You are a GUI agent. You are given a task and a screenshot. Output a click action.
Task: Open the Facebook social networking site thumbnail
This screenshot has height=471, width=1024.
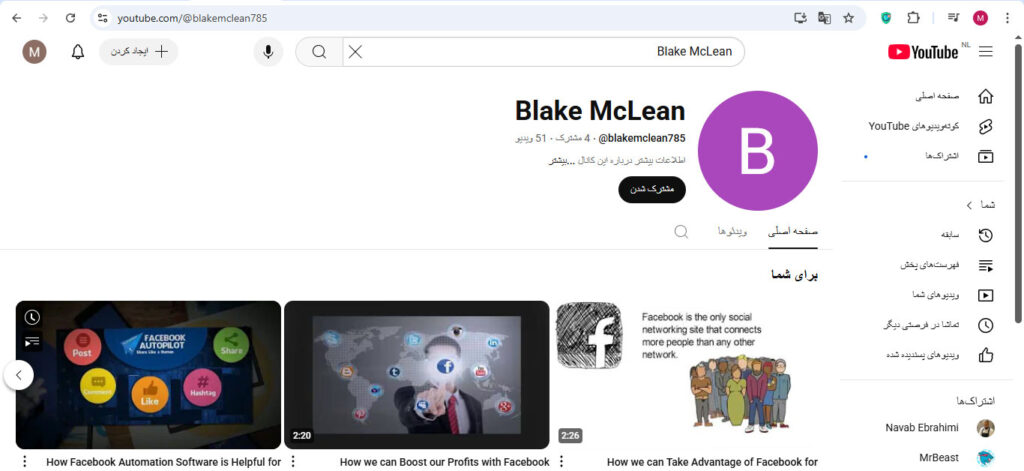(x=685, y=374)
